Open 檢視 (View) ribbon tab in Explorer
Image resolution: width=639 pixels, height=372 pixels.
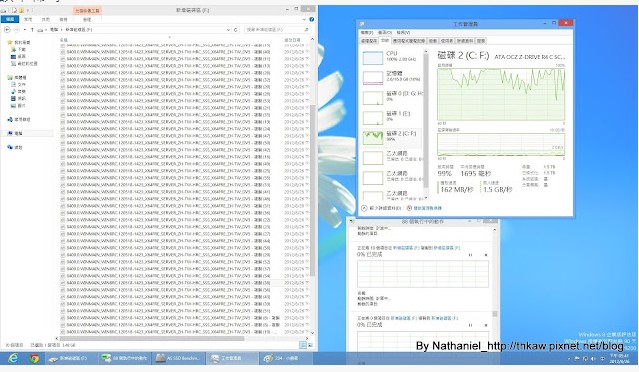coord(63,19)
